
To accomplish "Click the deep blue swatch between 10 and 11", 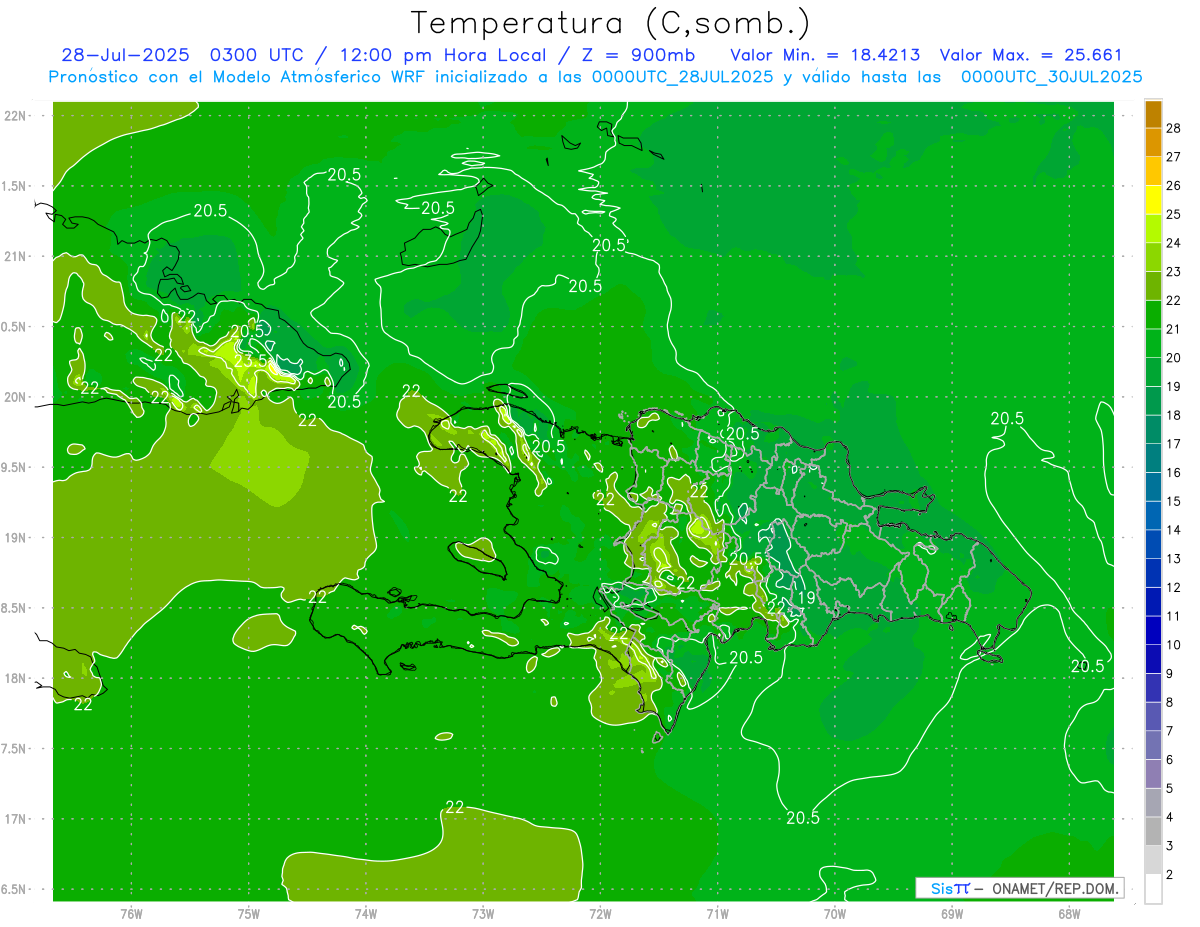I will (x=1153, y=630).
